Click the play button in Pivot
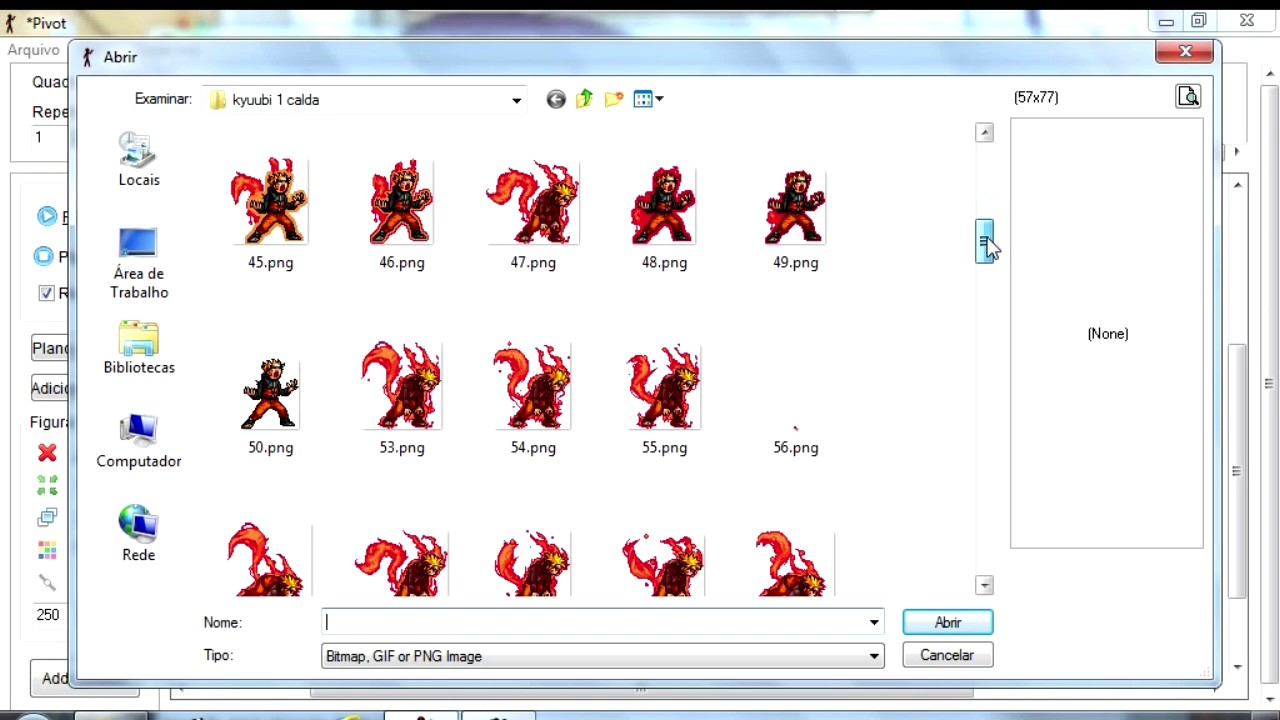 coord(47,216)
